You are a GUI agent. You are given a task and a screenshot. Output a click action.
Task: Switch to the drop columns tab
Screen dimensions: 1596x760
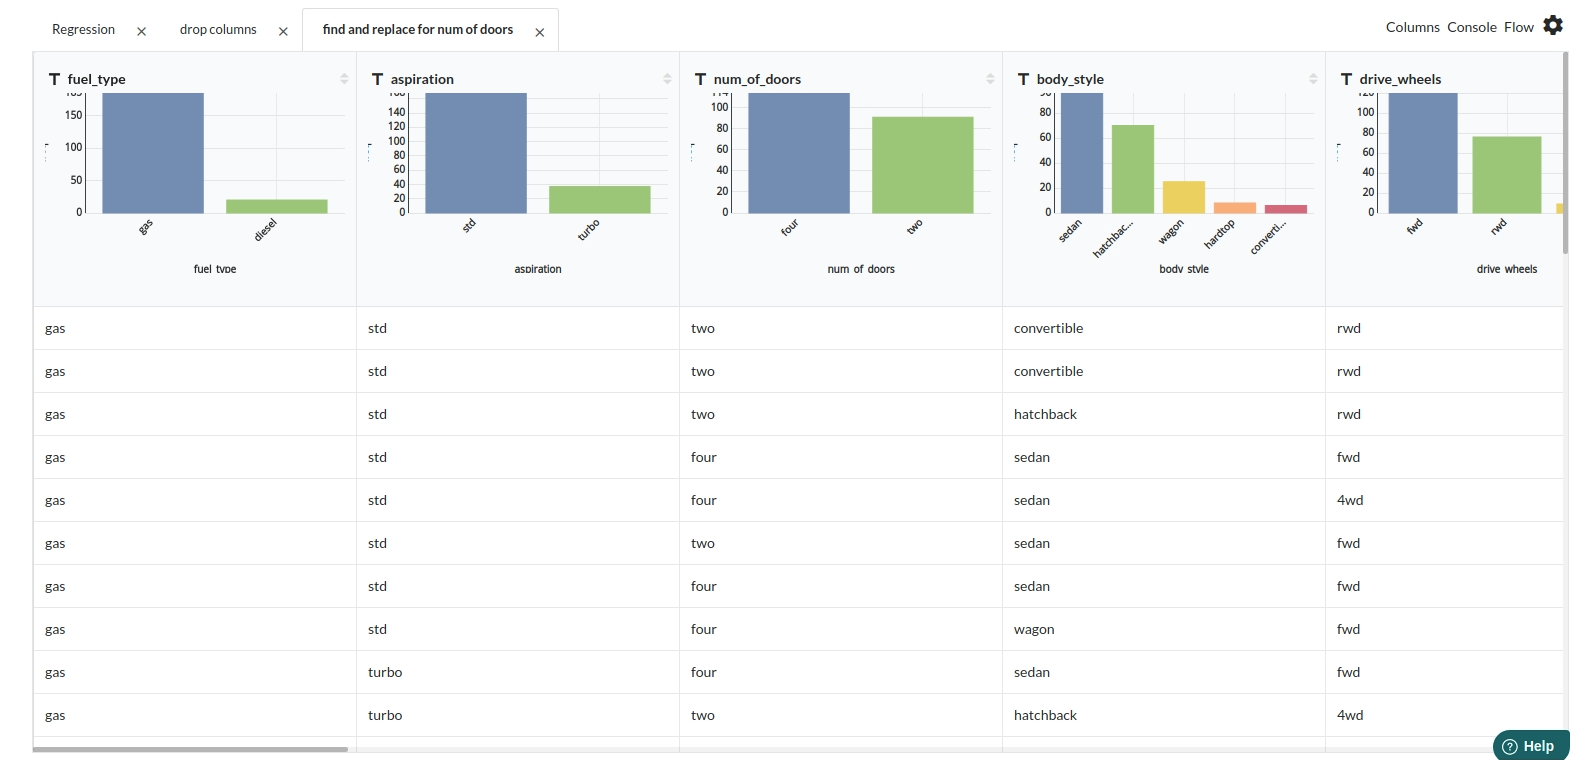click(218, 30)
